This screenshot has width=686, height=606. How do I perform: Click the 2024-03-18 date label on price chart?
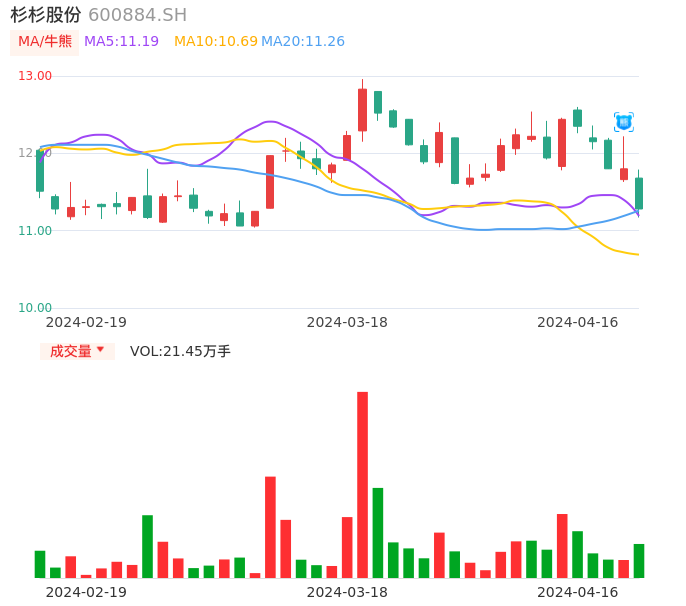[347, 322]
